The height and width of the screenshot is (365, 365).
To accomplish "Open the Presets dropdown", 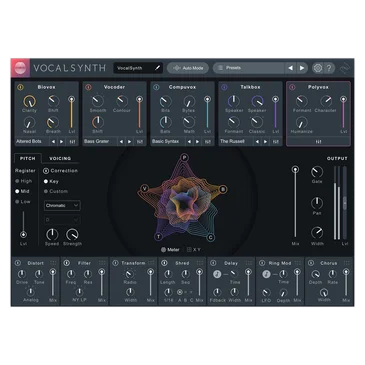I will [x=249, y=68].
